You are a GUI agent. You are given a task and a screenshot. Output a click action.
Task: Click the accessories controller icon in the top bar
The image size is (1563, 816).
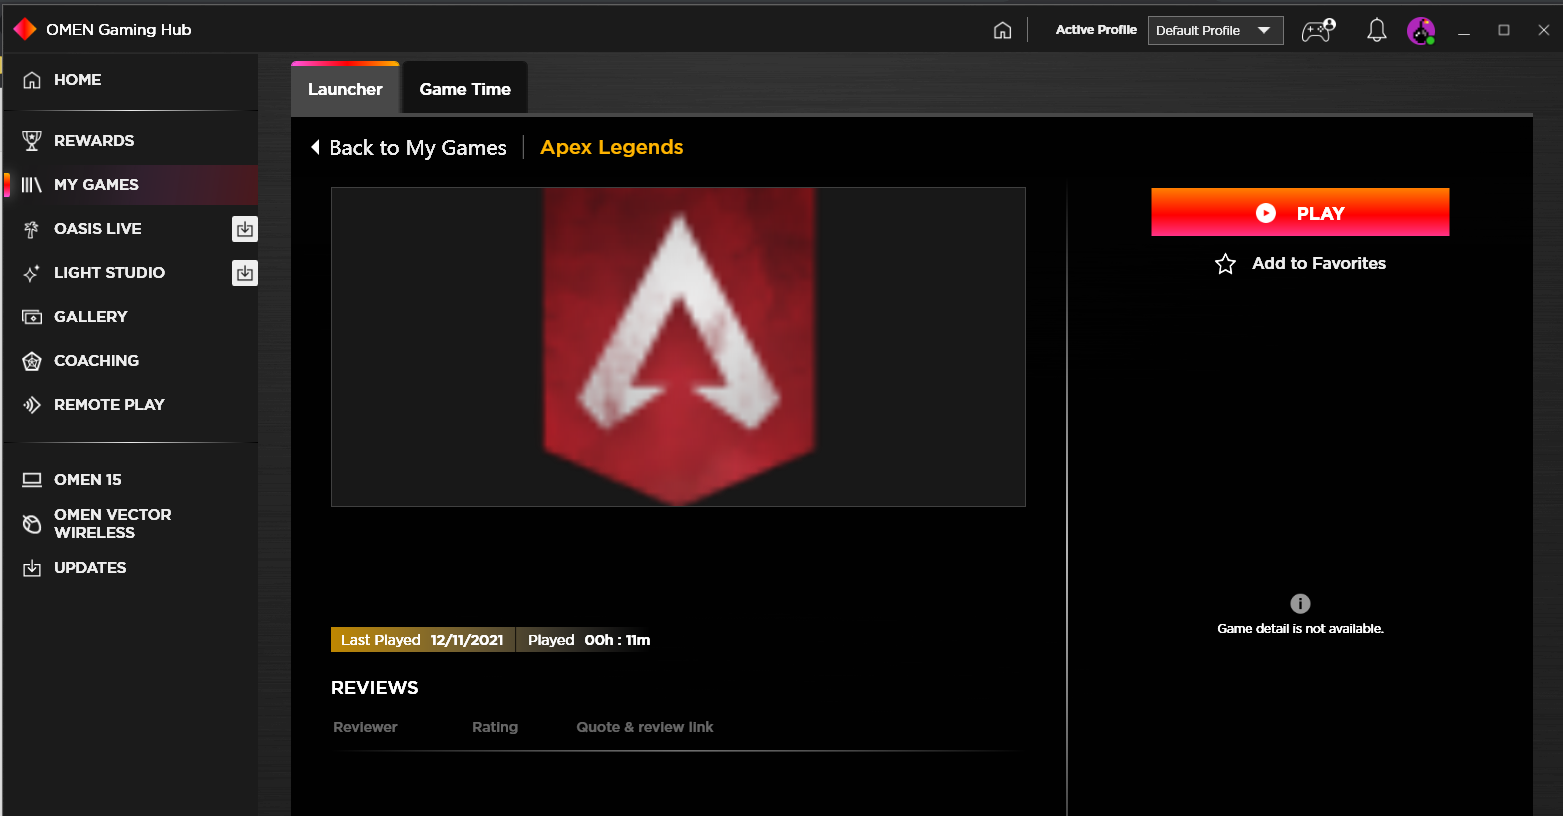pos(1317,29)
